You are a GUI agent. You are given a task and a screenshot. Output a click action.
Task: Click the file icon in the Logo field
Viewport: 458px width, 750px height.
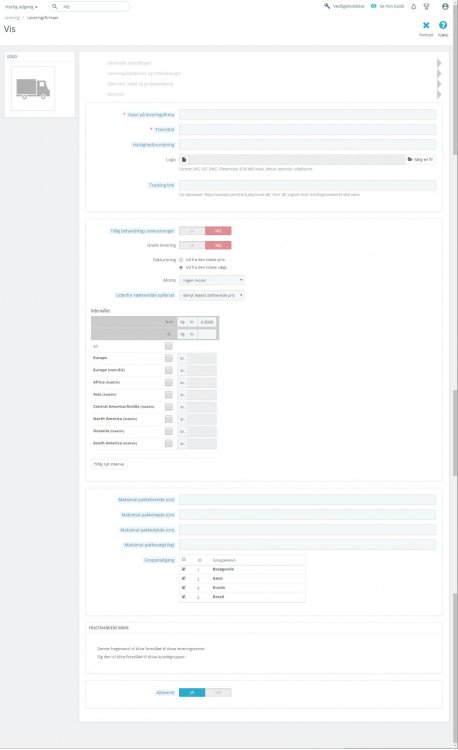[184, 159]
